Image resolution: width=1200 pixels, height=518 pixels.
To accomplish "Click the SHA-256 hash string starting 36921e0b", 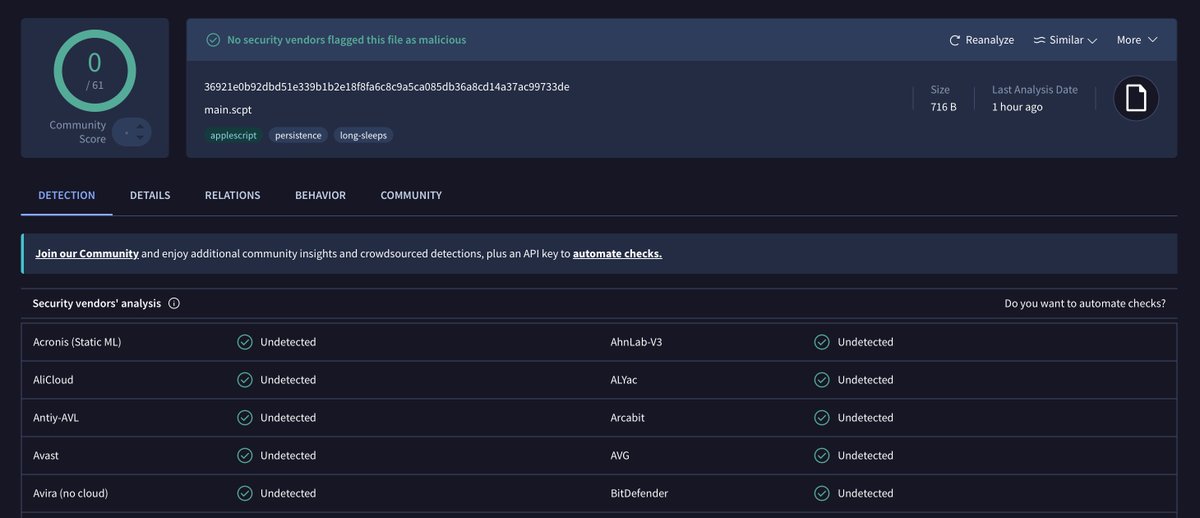I will pyautogui.click(x=387, y=87).
